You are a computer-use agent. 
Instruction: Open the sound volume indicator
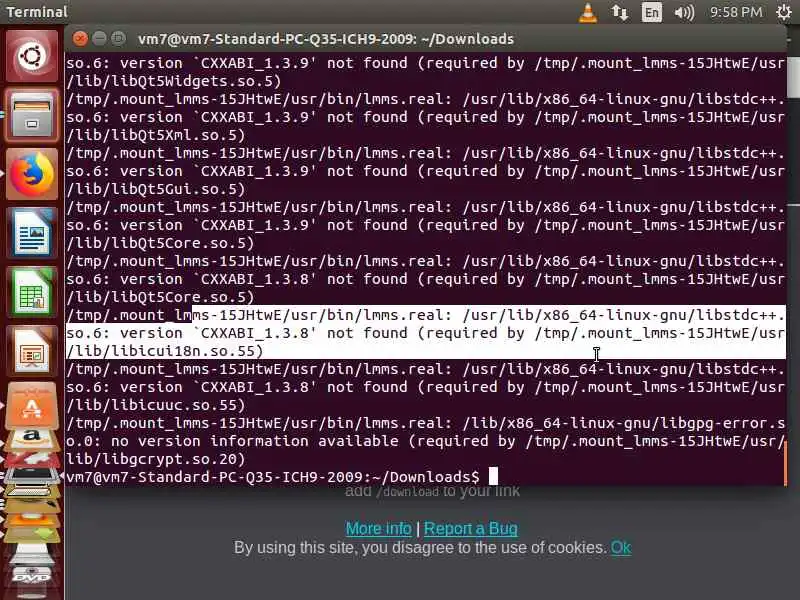[x=684, y=12]
